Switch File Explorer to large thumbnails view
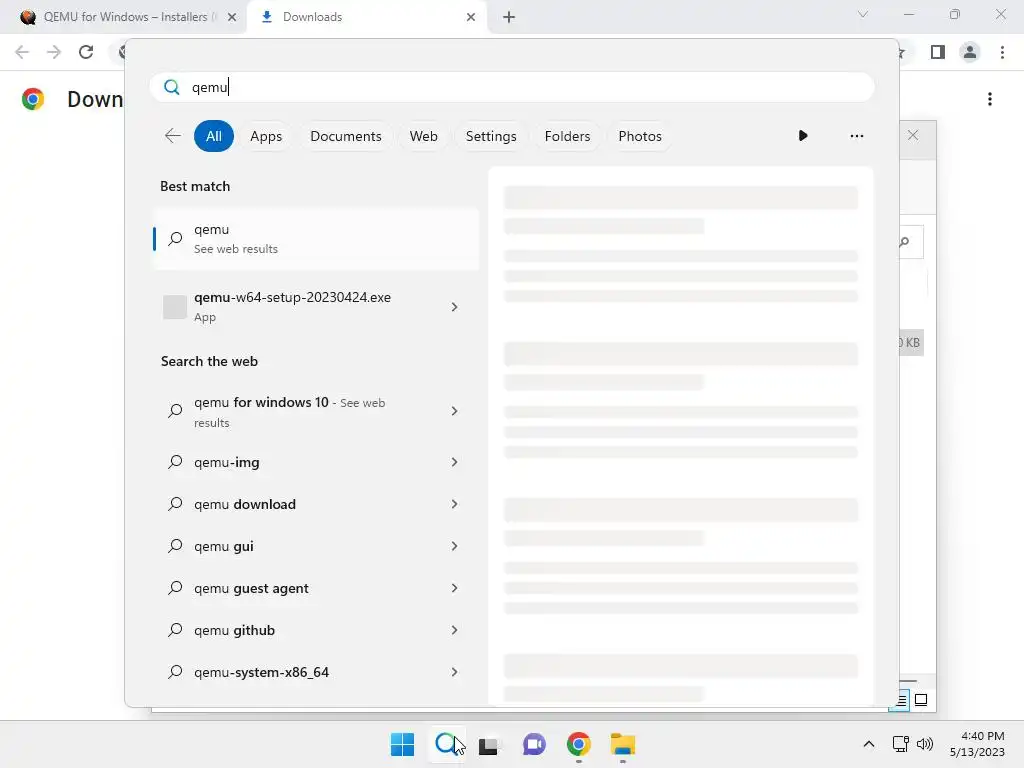This screenshot has height=768, width=1024. tap(921, 700)
